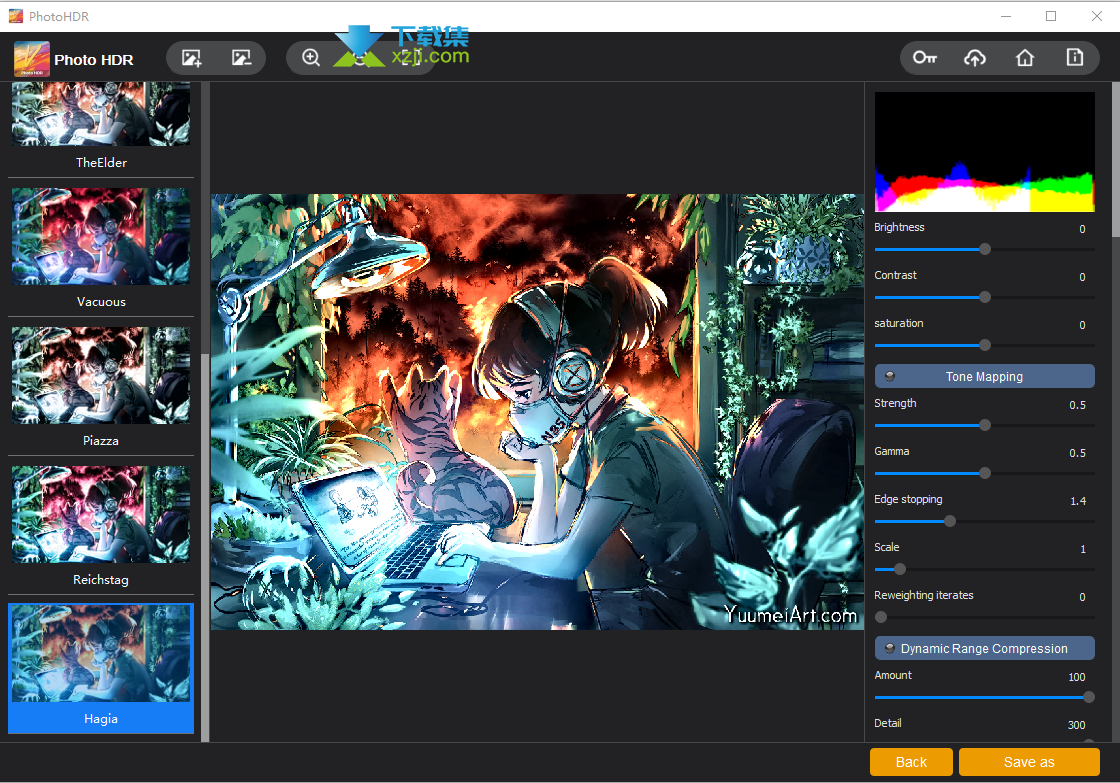Click the zoom in magnifier icon
The height and width of the screenshot is (783, 1120).
coord(311,58)
